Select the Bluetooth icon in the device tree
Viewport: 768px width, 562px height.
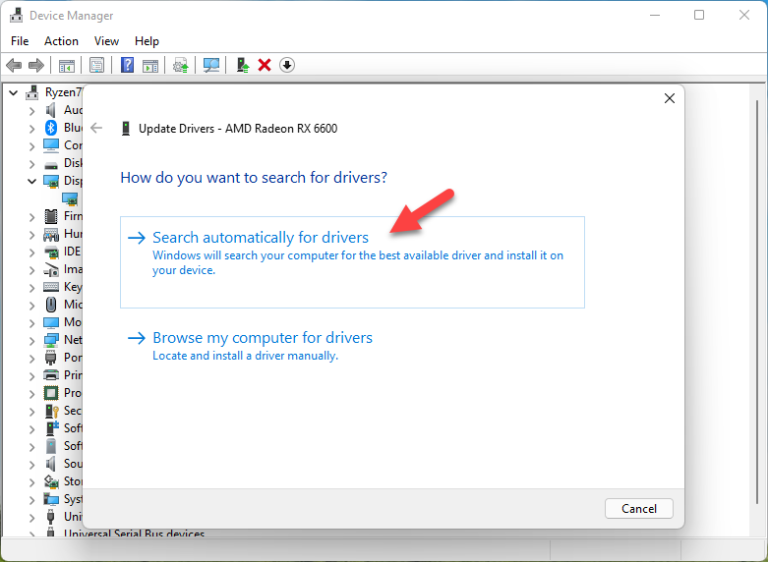tap(51, 128)
